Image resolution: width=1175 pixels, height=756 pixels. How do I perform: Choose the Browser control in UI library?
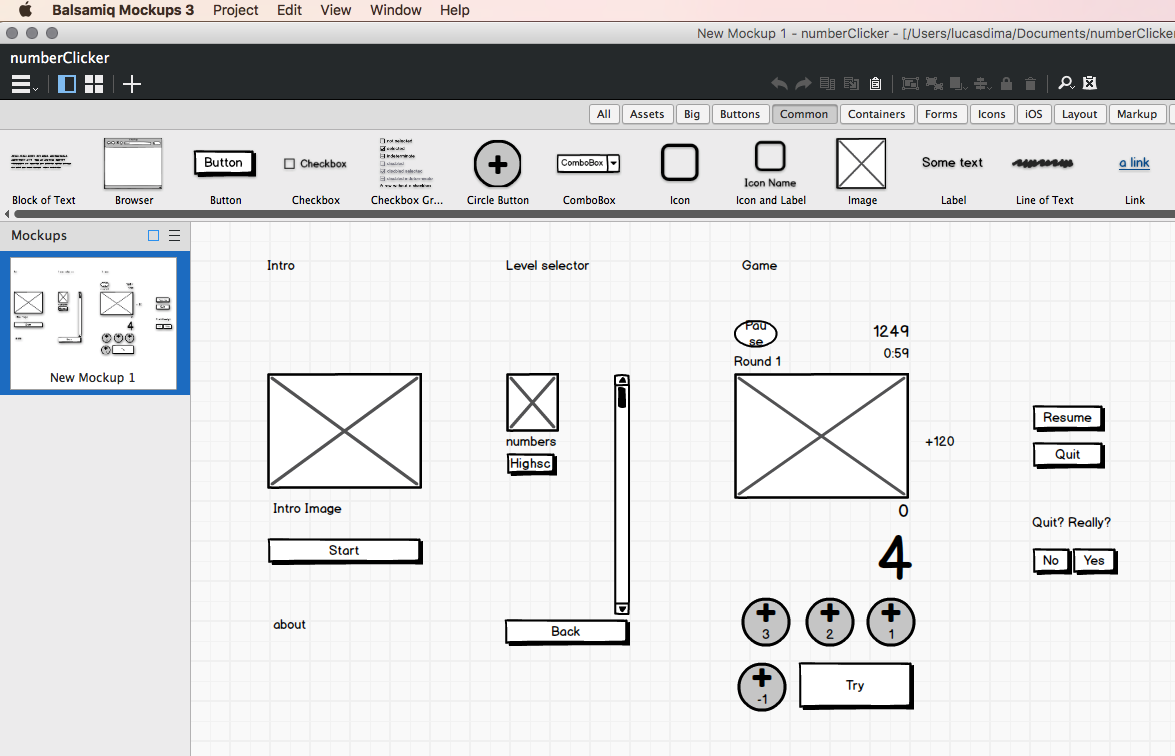[x=133, y=164]
